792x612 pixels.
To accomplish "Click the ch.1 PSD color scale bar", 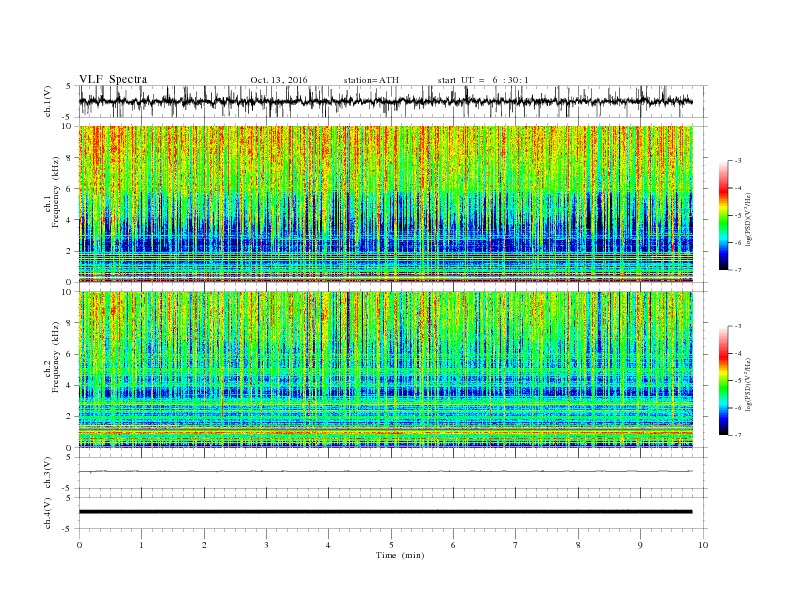I will coord(723,215).
